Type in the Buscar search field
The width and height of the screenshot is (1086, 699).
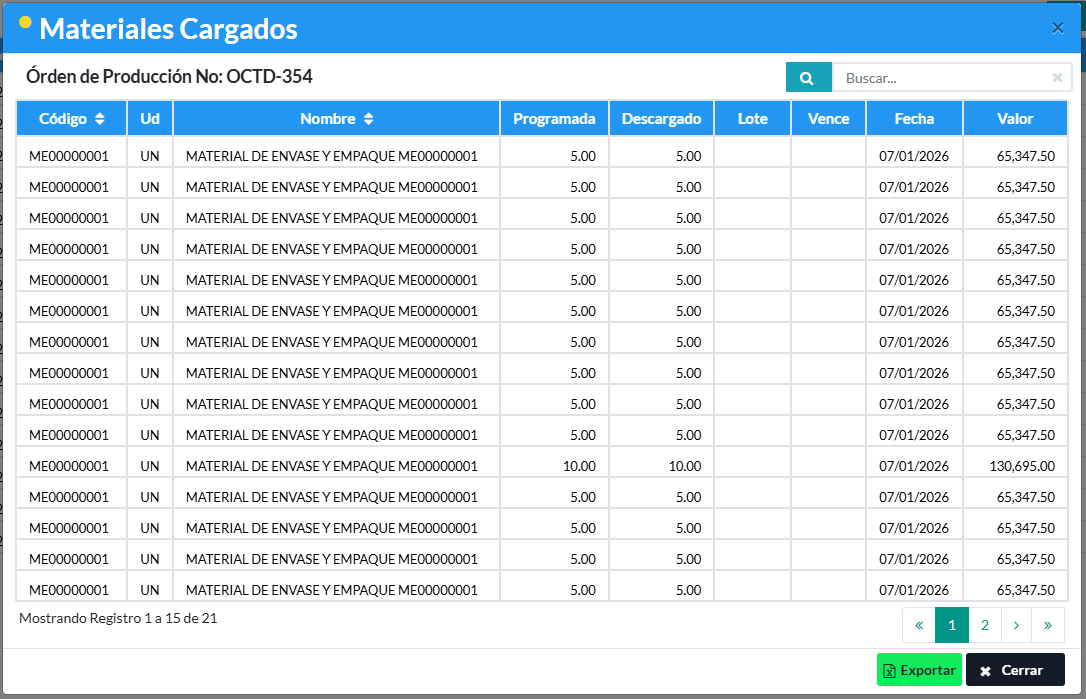940,78
